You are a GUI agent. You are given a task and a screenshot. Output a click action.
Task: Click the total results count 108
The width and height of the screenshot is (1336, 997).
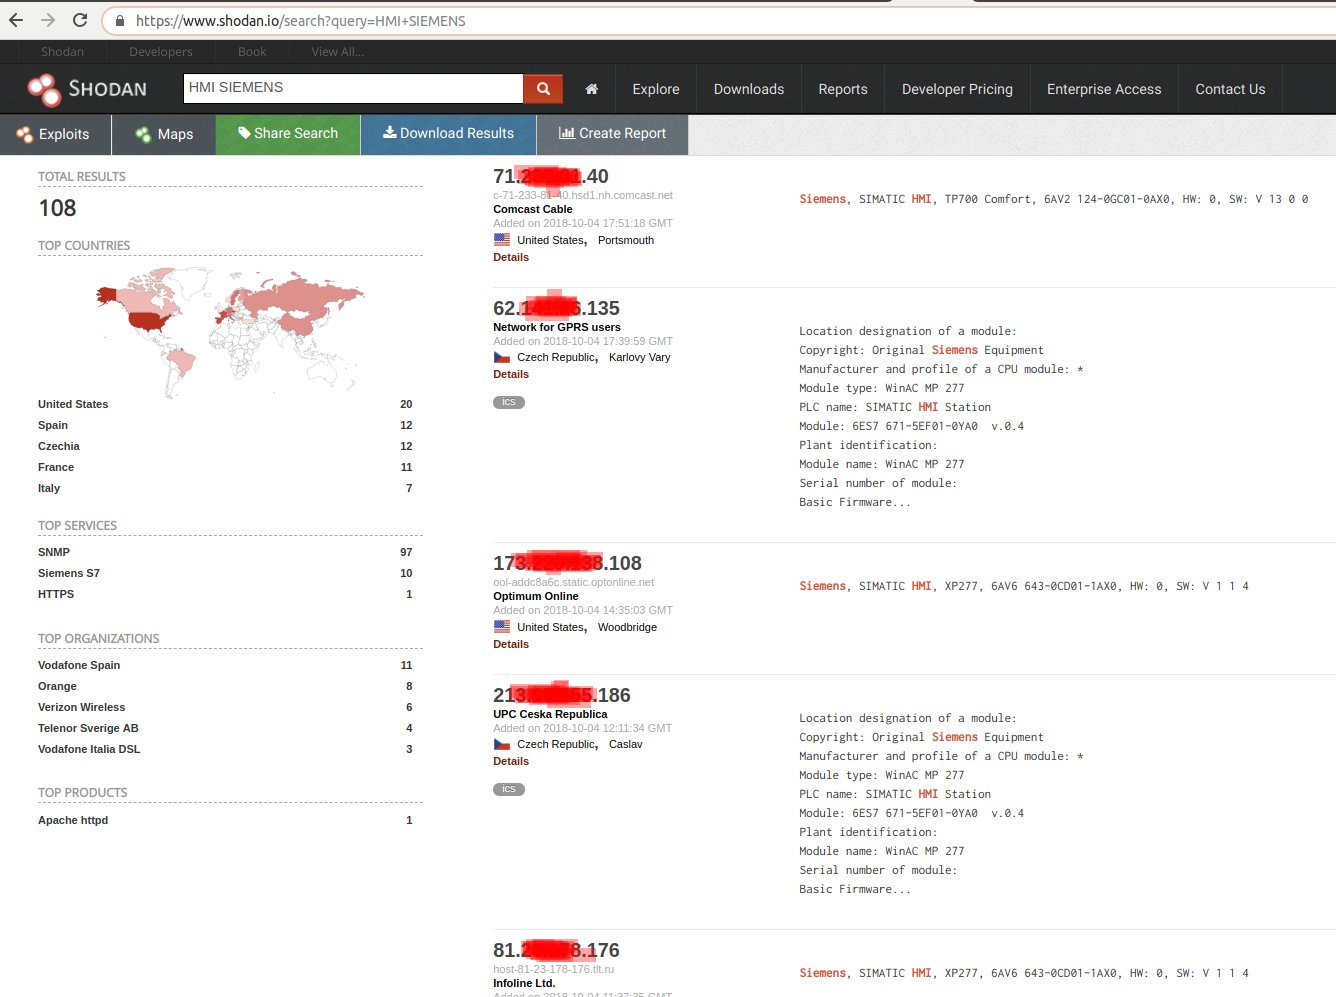click(x=57, y=208)
